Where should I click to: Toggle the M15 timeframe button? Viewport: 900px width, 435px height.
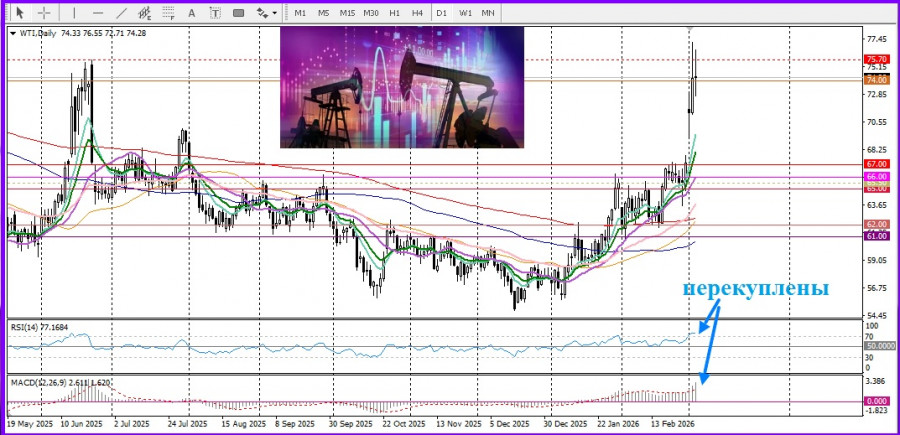347,12
